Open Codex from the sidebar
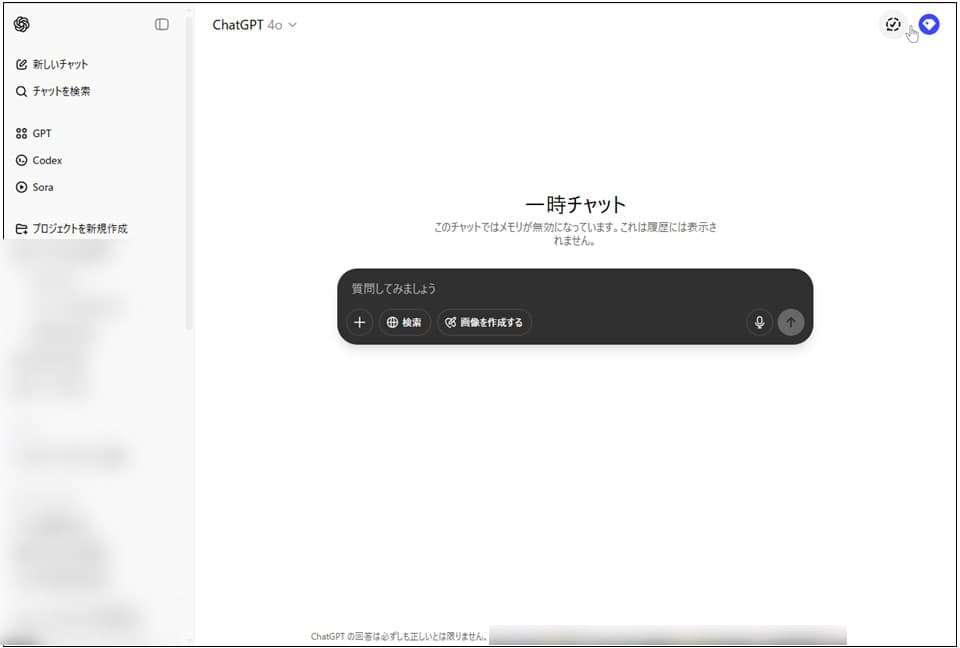This screenshot has height=648, width=960. tap(39, 160)
